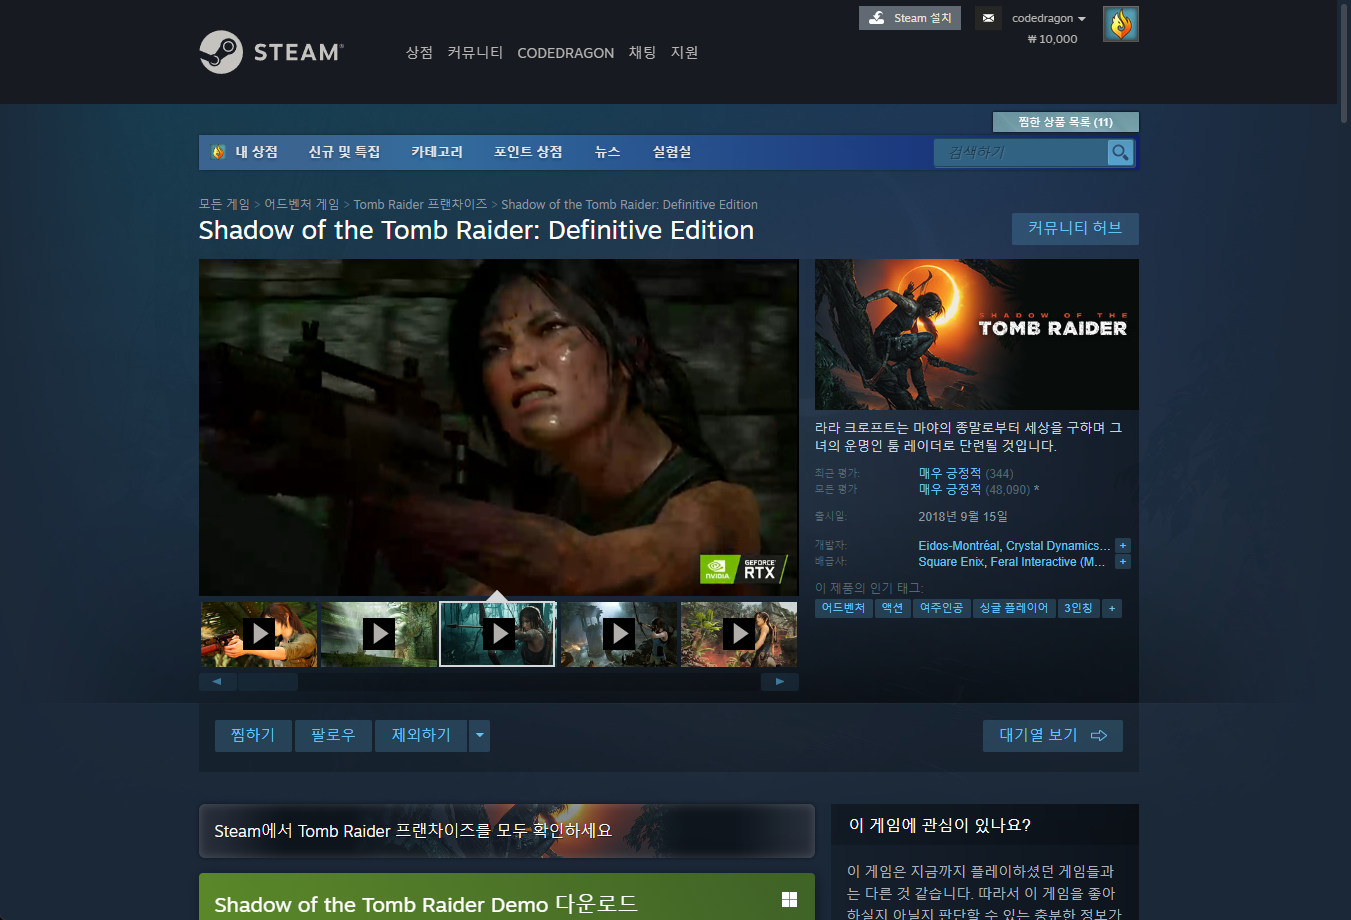Open the 커뮤니티 header menu
The width and height of the screenshot is (1351, 920).
475,52
